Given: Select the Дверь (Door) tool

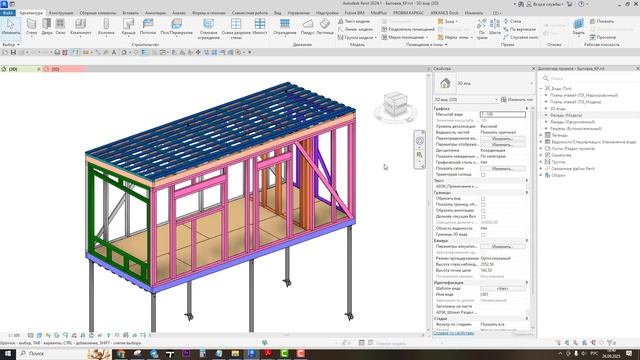Looking at the screenshot, I should click(x=47, y=27).
